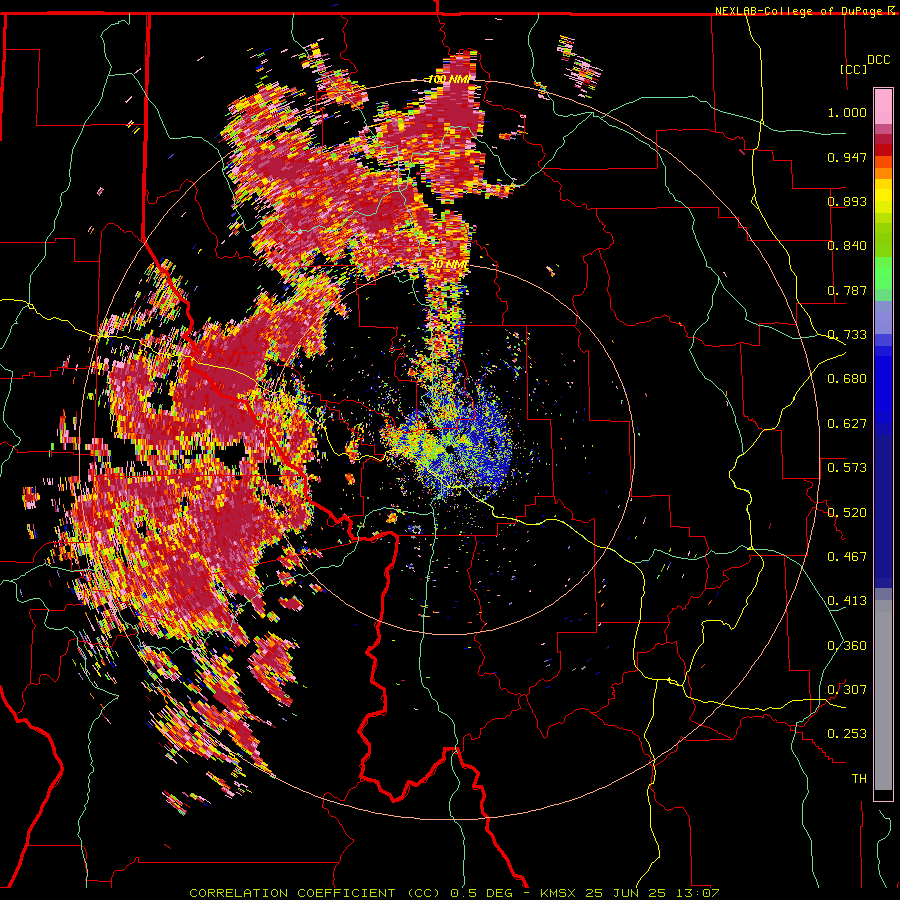
Task: Click the 0.253 legend value
Action: coord(847,734)
